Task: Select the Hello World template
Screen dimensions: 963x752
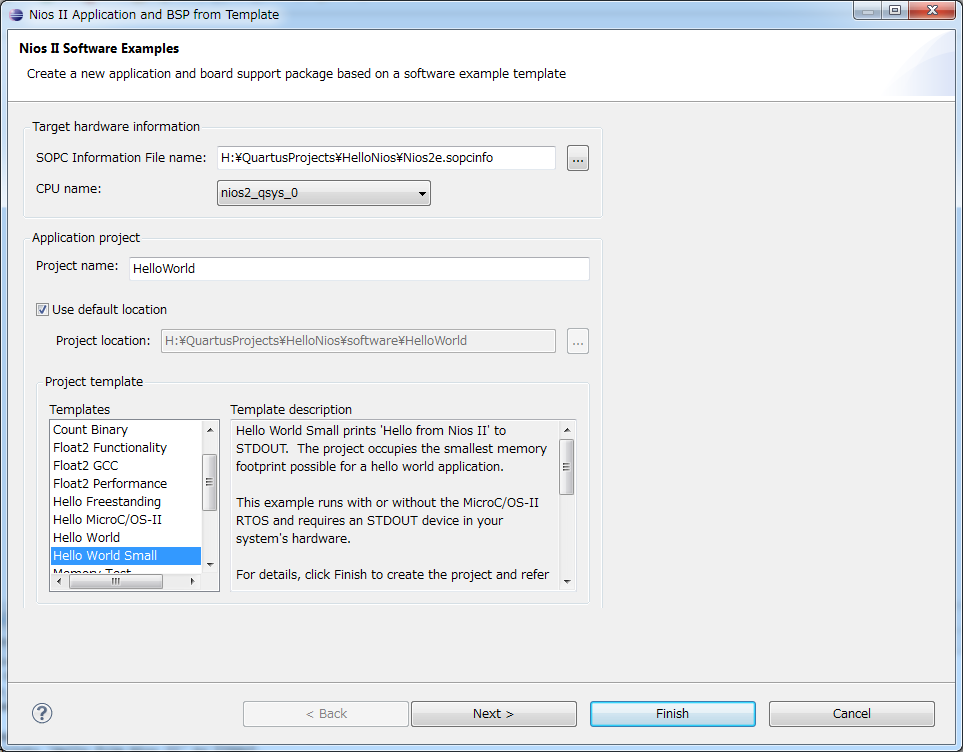Action: (x=126, y=538)
